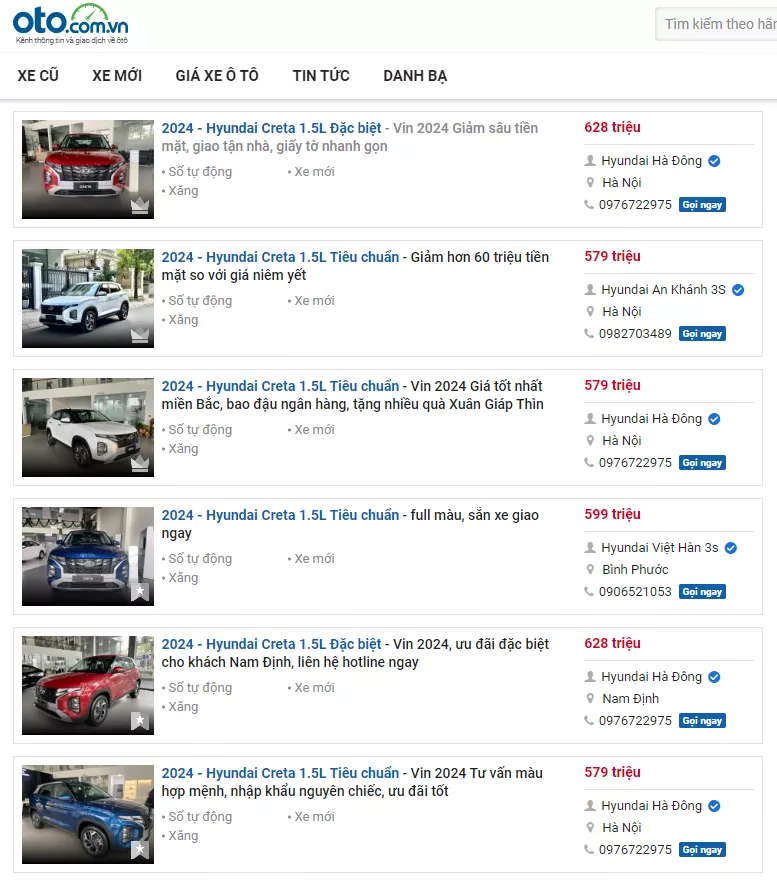Open the oto.com.vn logo homepage

(x=71, y=24)
